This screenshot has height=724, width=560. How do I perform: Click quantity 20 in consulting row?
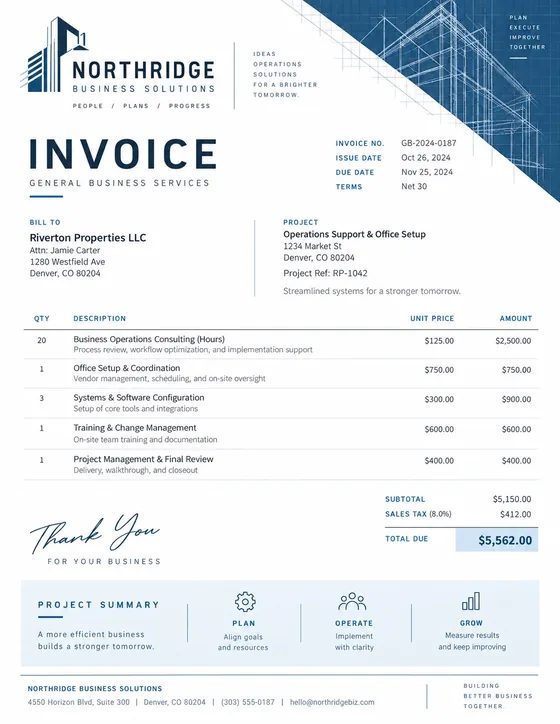pos(42,340)
